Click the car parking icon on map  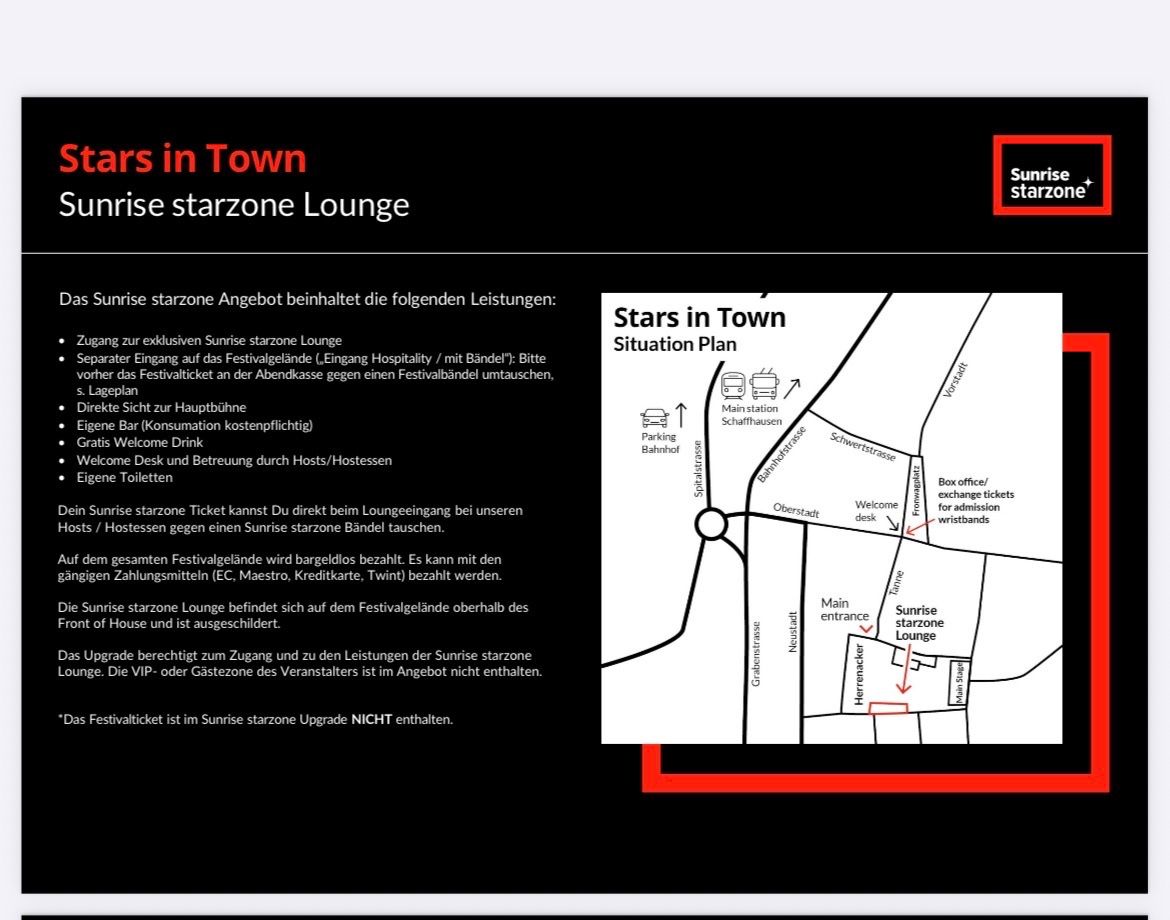pyautogui.click(x=654, y=418)
